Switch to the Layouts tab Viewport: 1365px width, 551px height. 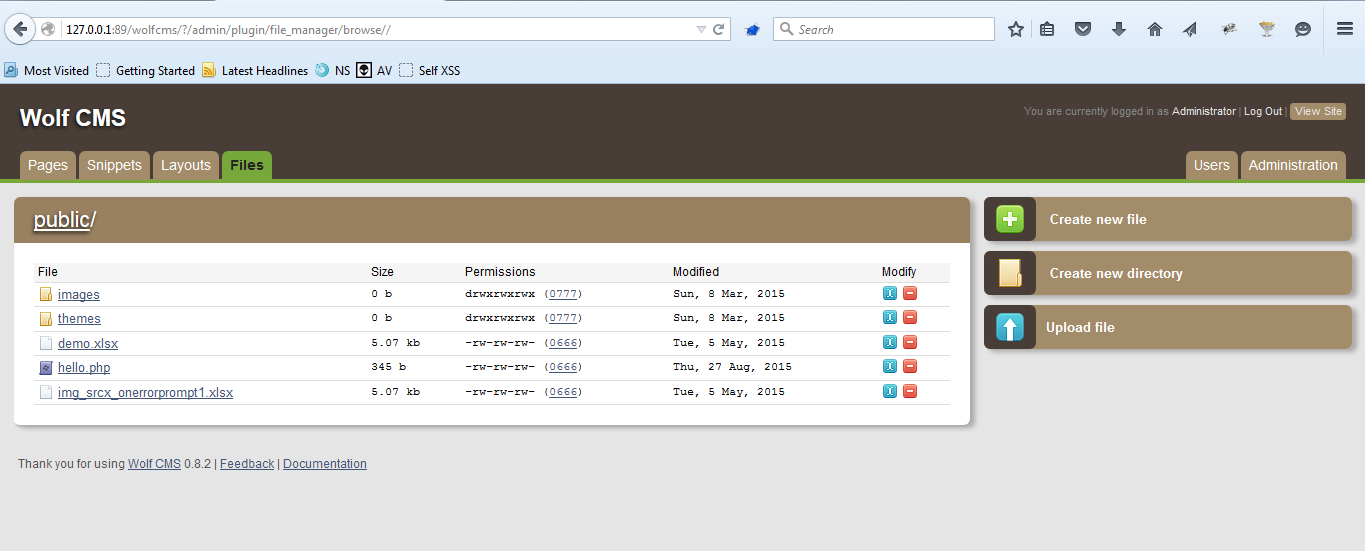click(x=186, y=165)
